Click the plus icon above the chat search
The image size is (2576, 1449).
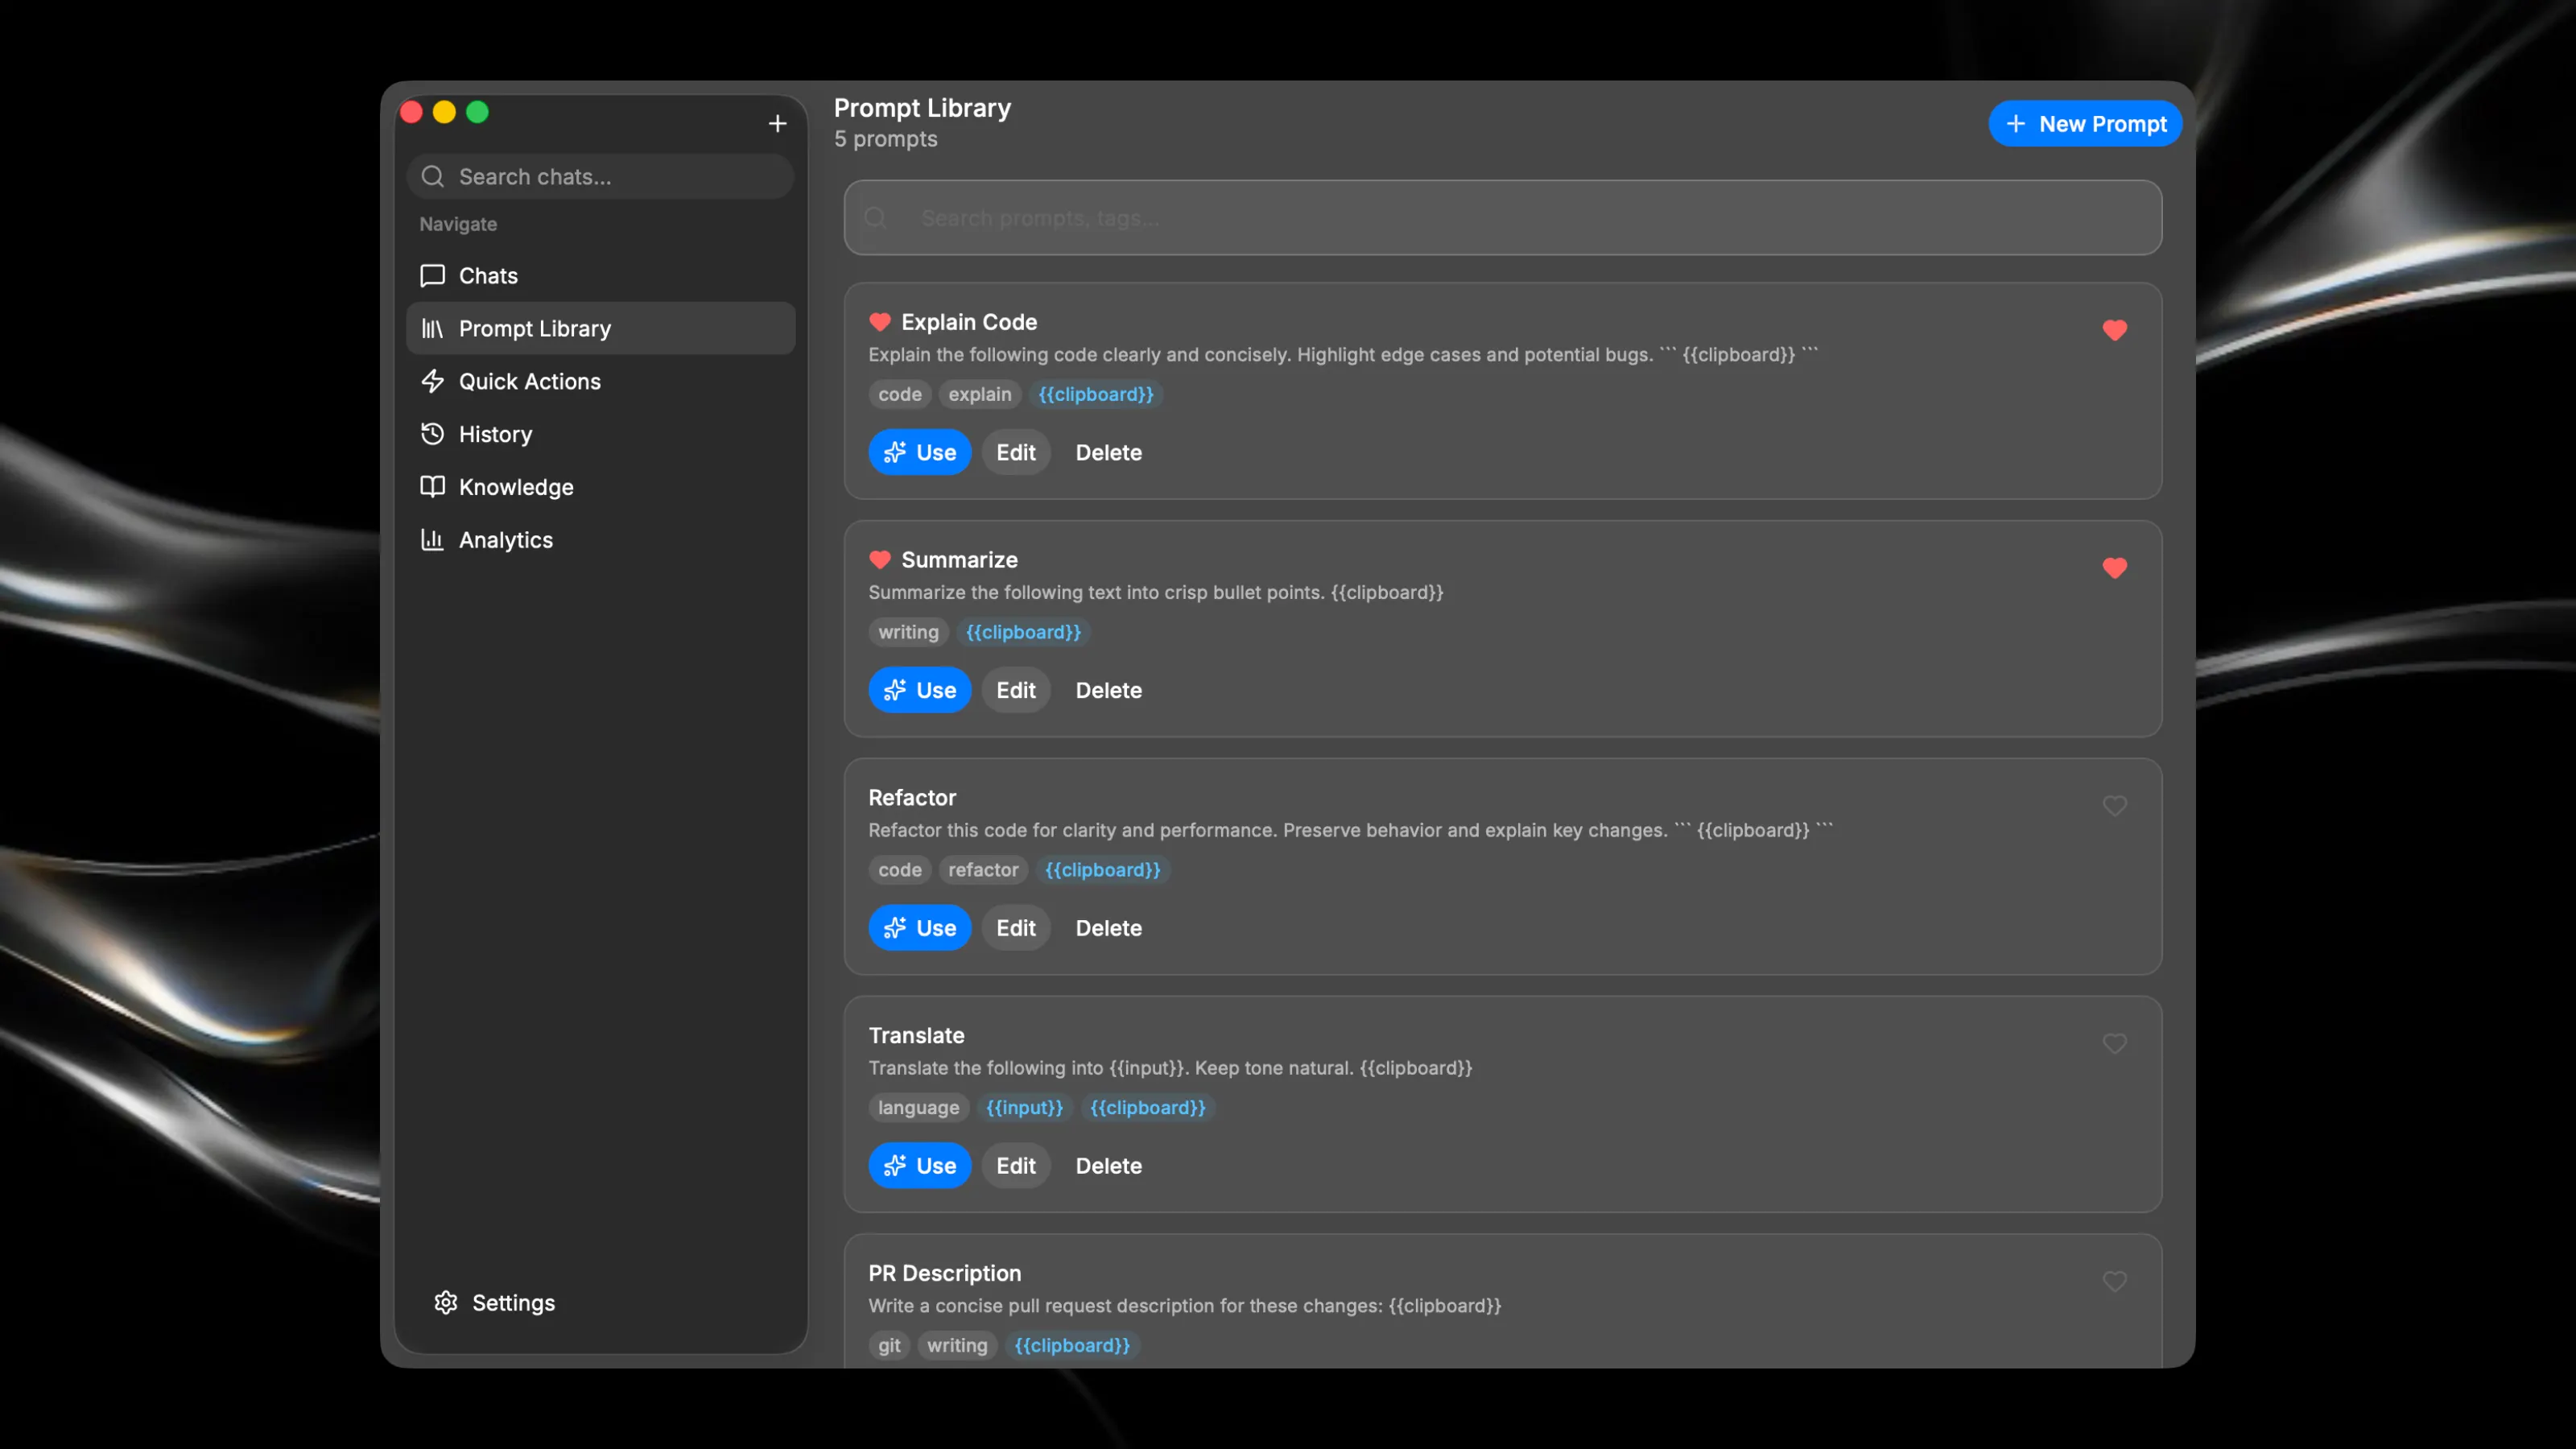777,124
